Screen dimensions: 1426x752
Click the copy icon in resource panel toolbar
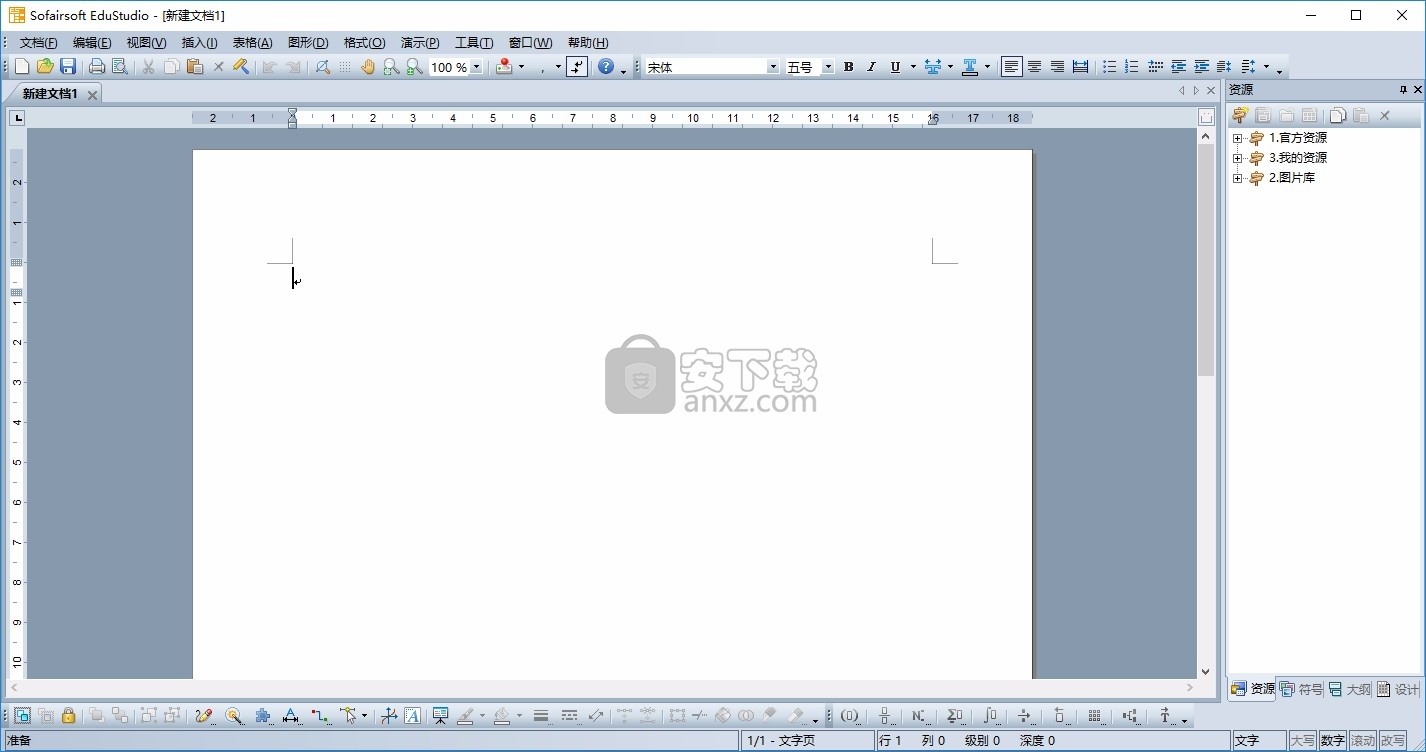[x=1338, y=116]
